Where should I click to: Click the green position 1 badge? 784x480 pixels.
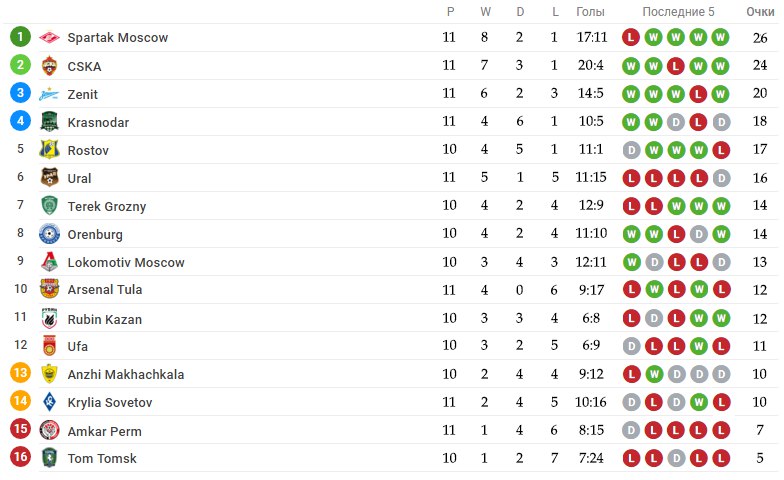[20, 36]
